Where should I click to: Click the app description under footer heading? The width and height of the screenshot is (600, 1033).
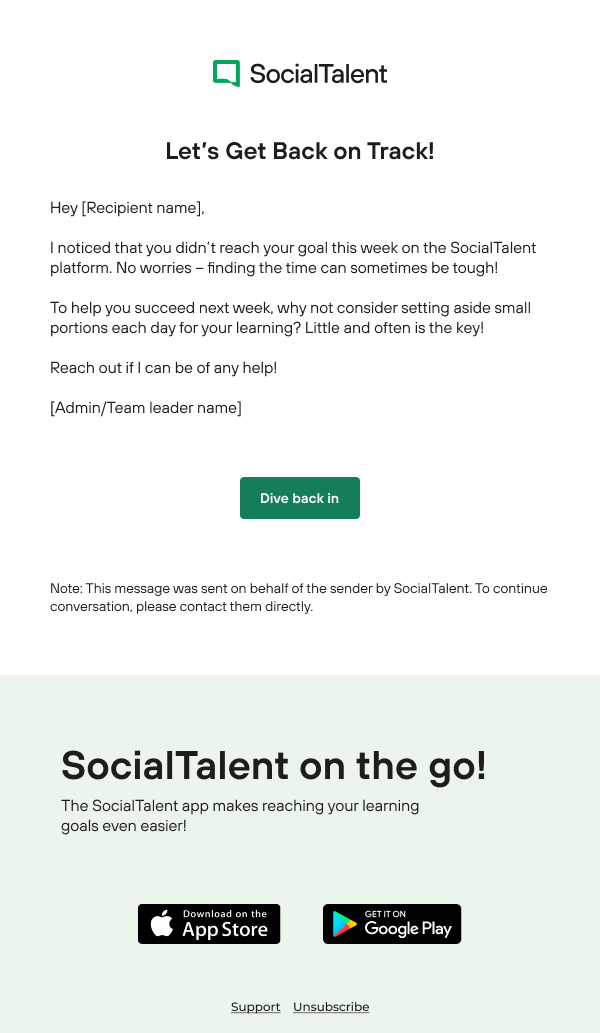pyautogui.click(x=240, y=816)
